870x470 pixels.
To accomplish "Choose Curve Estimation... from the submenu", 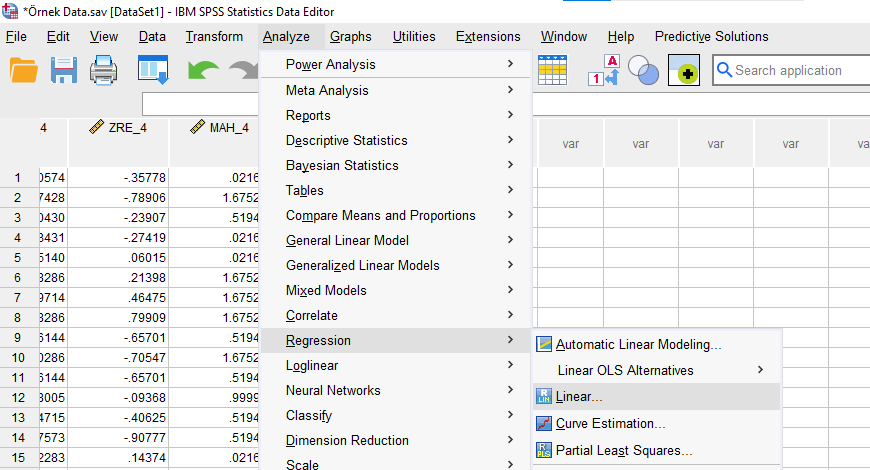I will (610, 423).
